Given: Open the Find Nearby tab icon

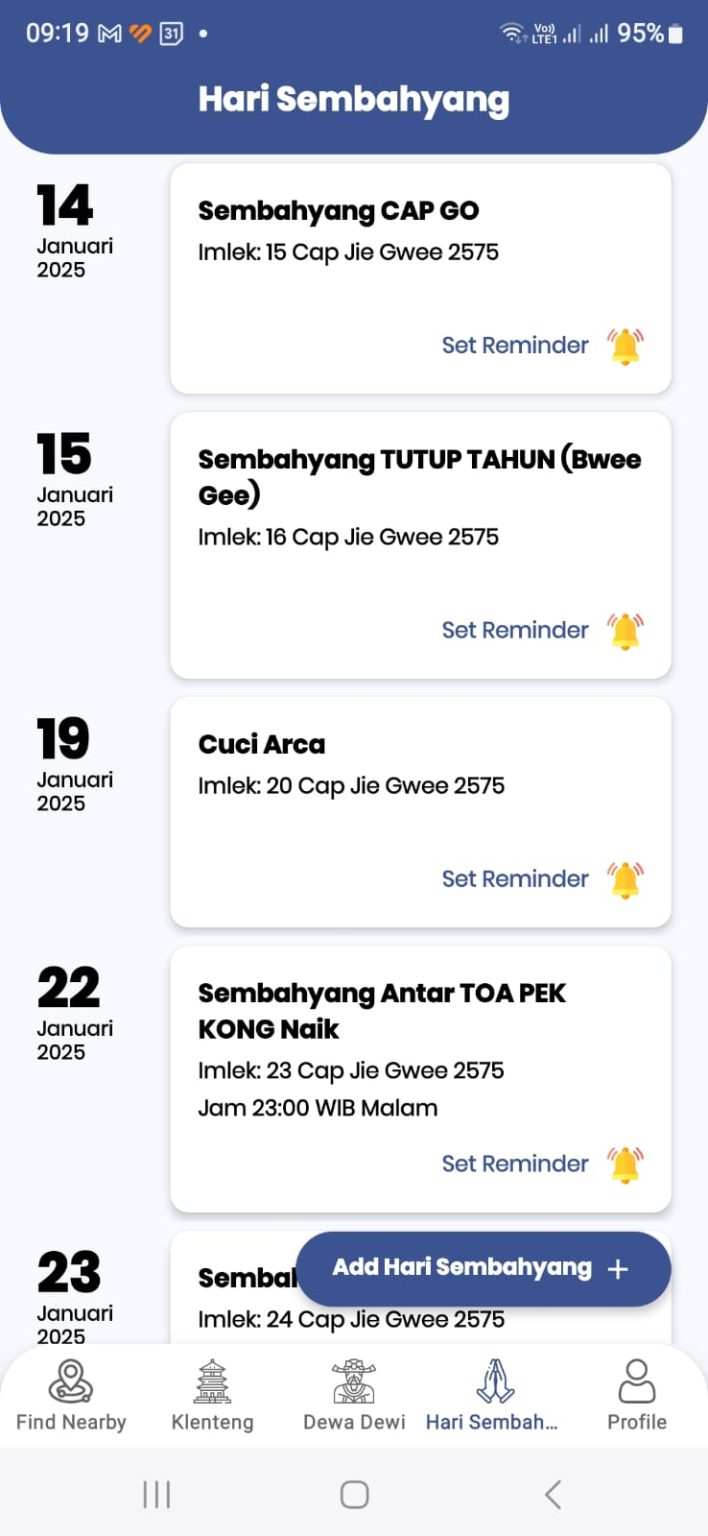Looking at the screenshot, I should point(71,1379).
